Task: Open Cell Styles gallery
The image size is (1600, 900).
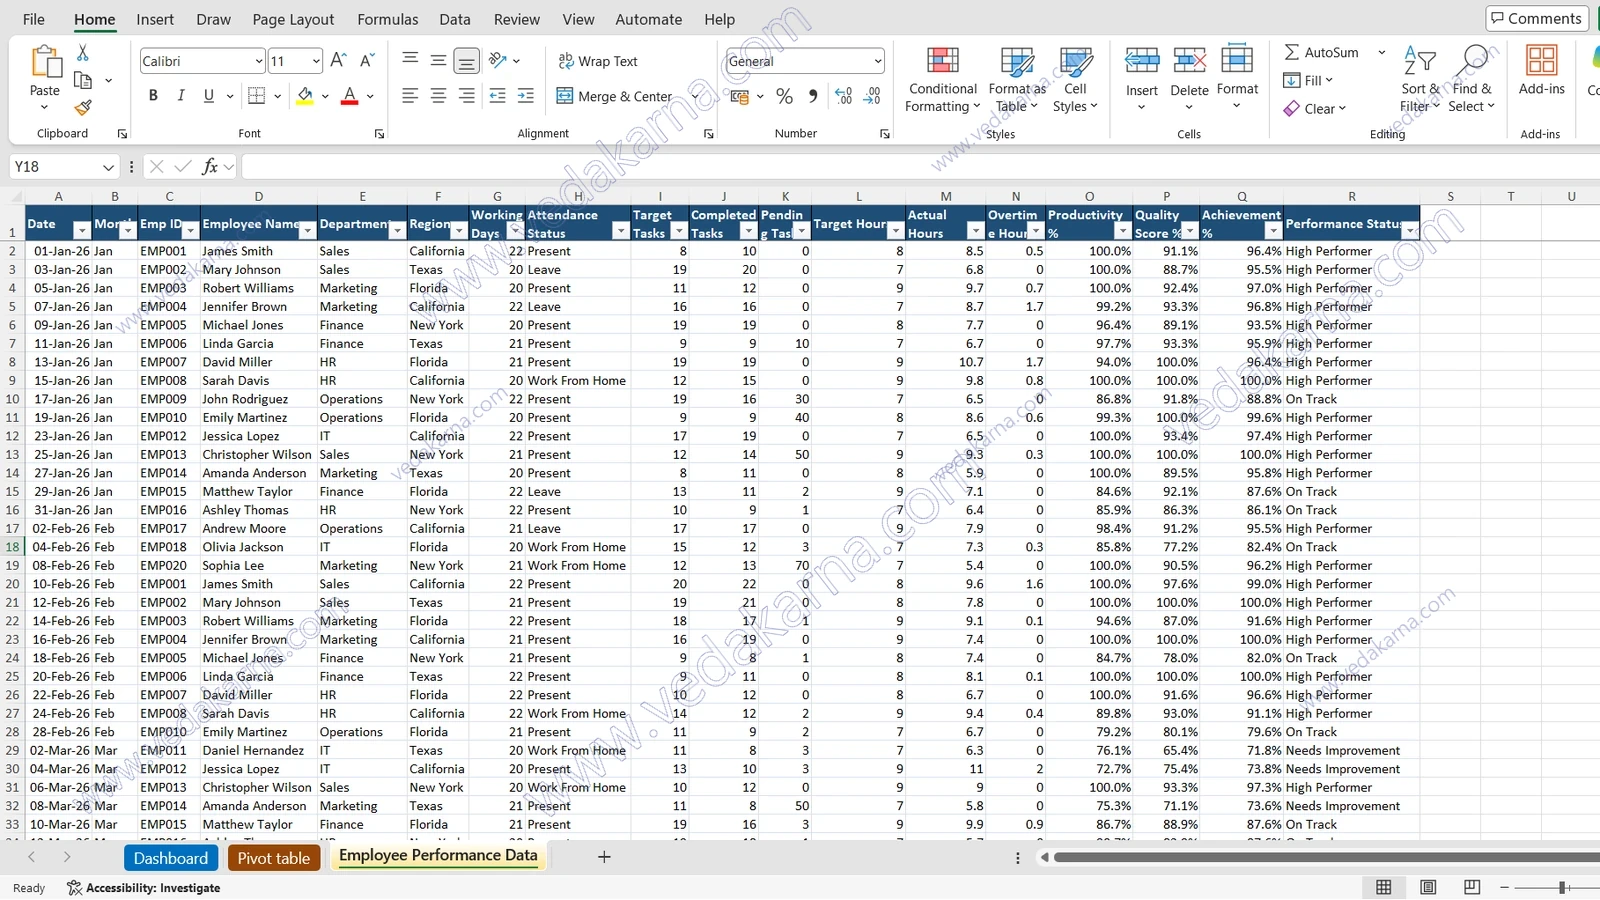Action: 1075,80
